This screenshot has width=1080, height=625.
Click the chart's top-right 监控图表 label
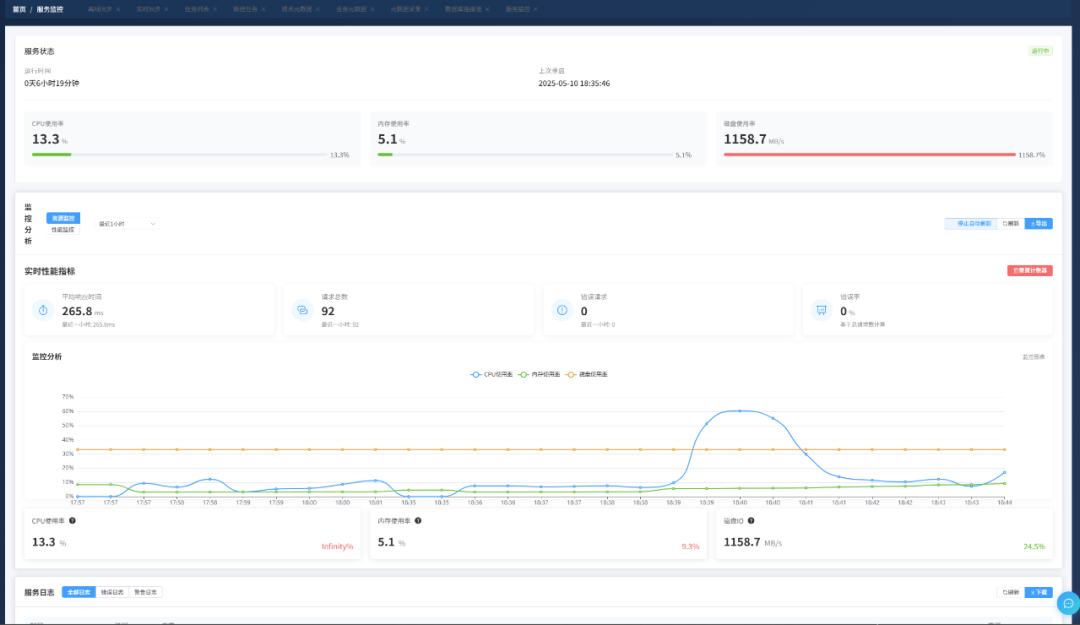point(1033,357)
